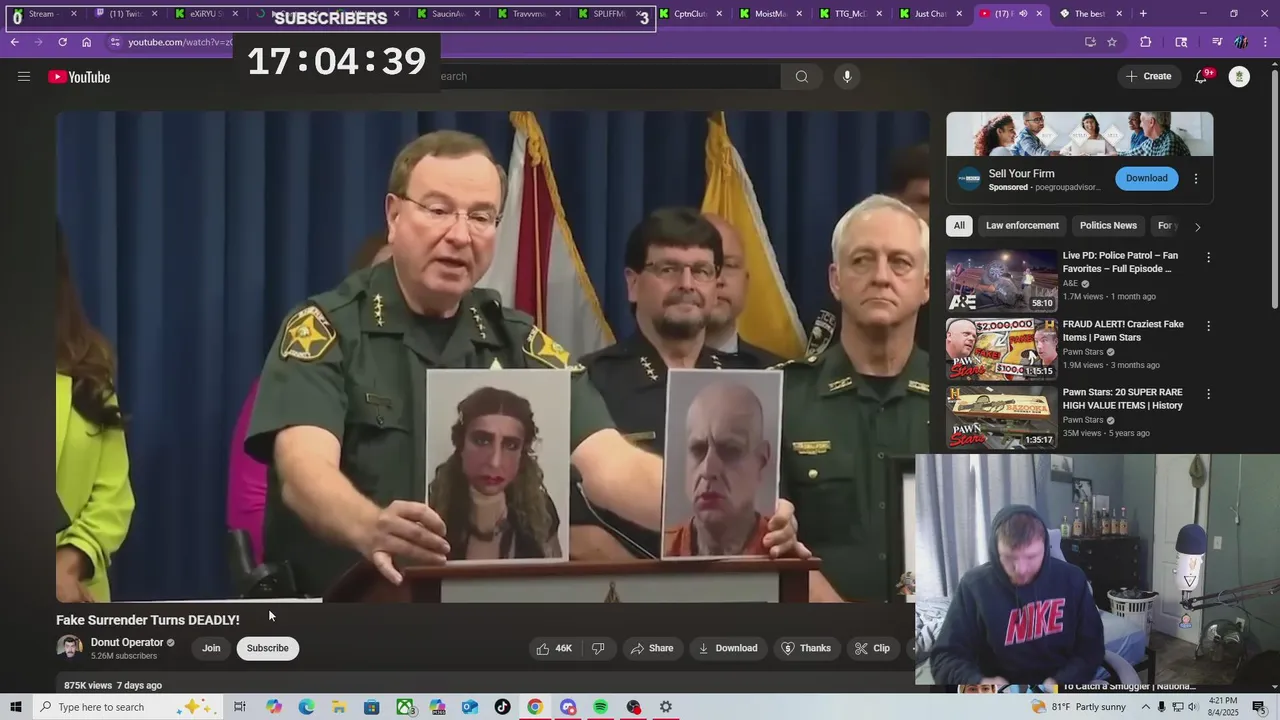Open options for FRAUD ALERT Pawn Stars video
The width and height of the screenshot is (1280, 720).
[1208, 326]
